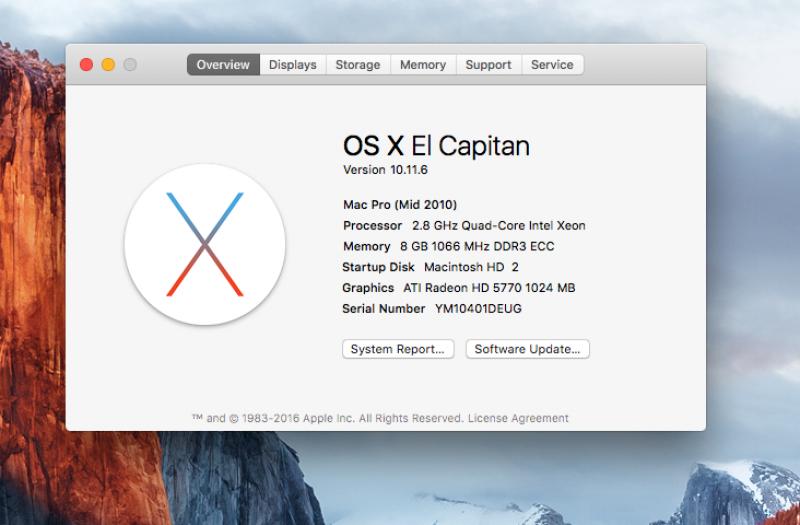Image resolution: width=800 pixels, height=525 pixels.
Task: Click the serial number YM10401DEUG
Action: point(478,309)
